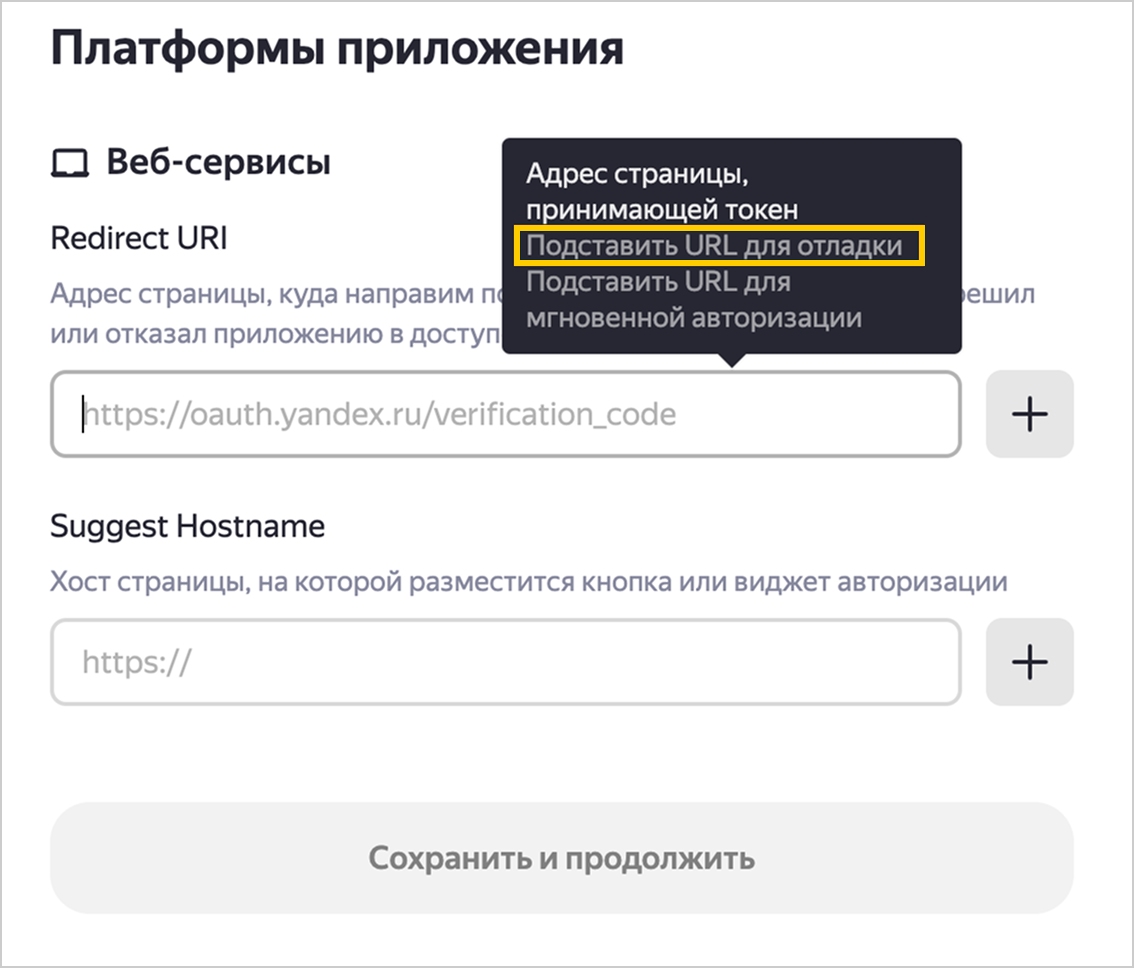Focus the Redirect URI input field
This screenshot has height=968, width=1134.
pos(506,414)
